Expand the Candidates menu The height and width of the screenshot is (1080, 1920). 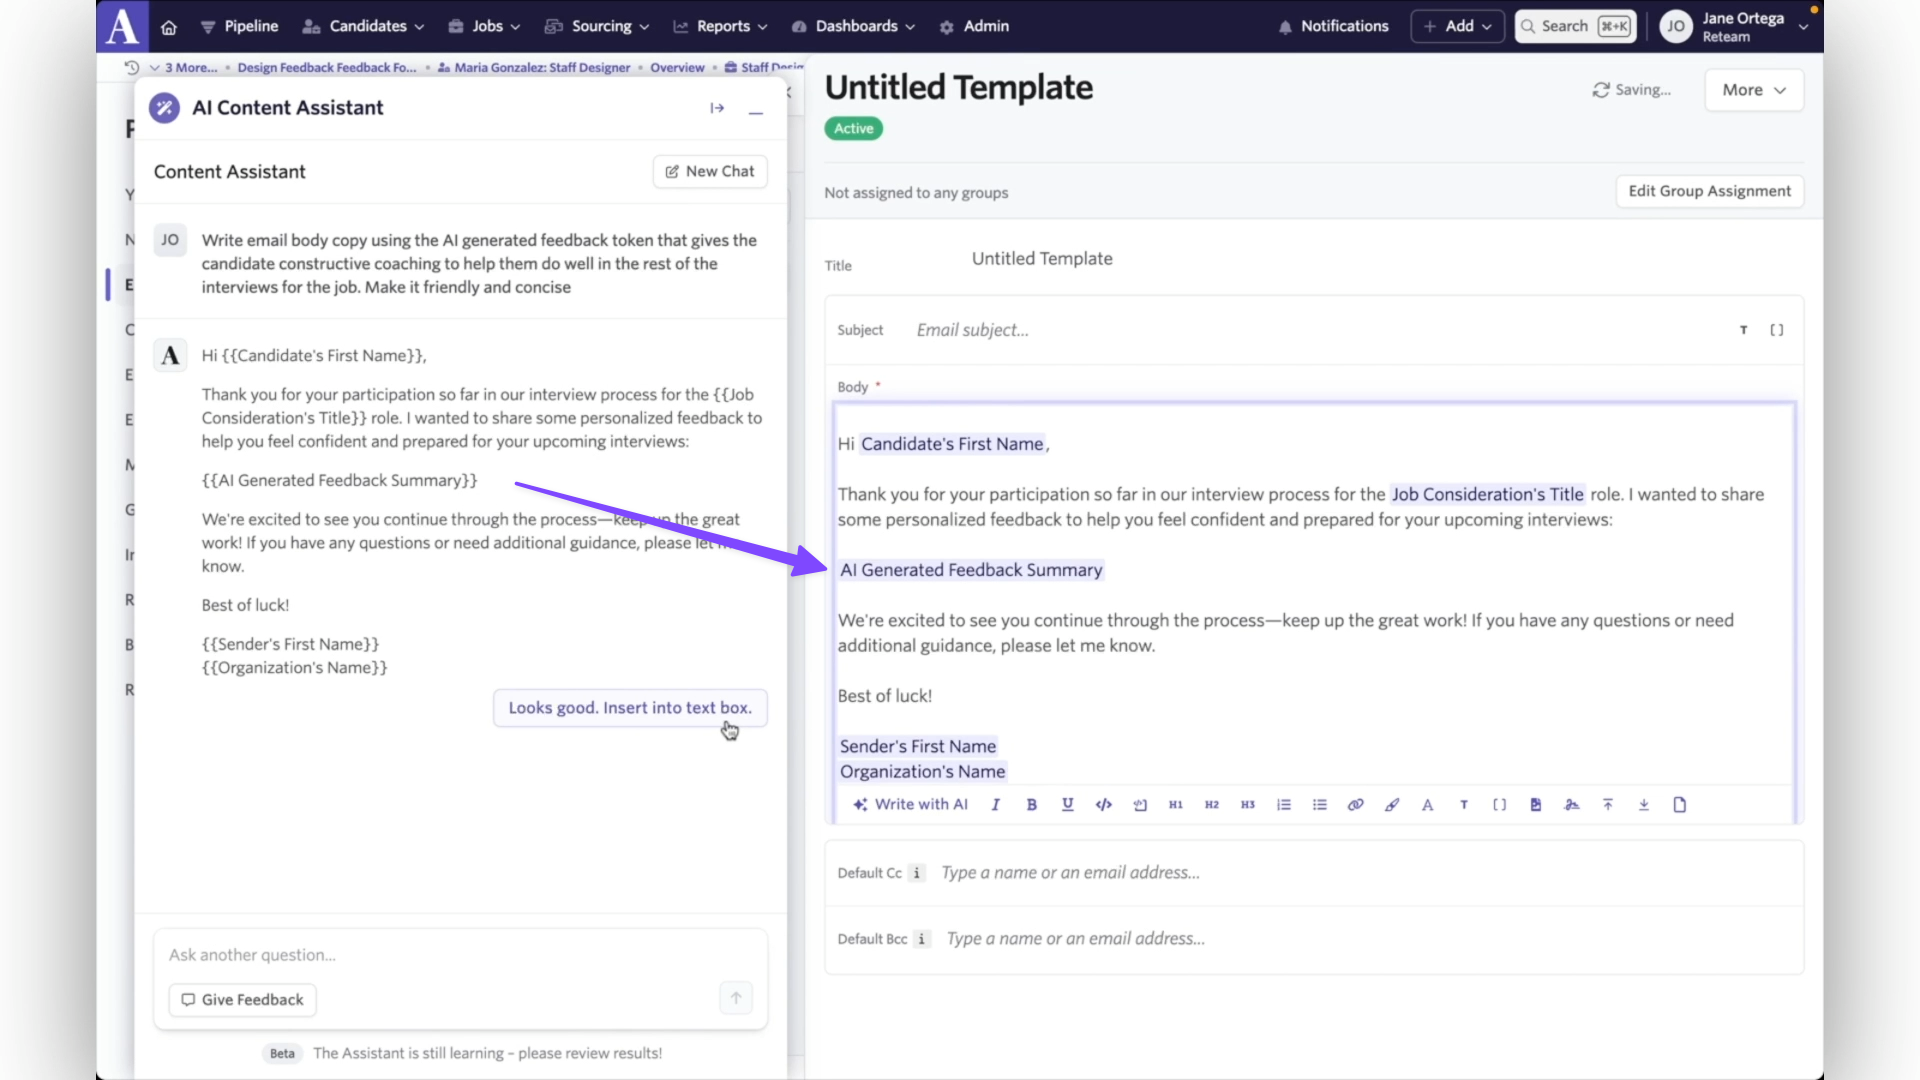tap(364, 26)
